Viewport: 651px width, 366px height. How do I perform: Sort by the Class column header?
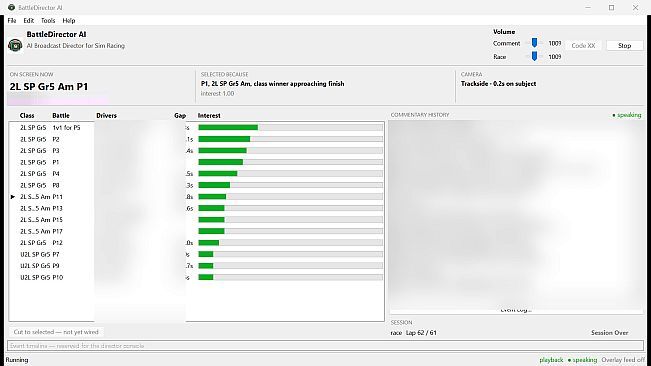pyautogui.click(x=27, y=115)
